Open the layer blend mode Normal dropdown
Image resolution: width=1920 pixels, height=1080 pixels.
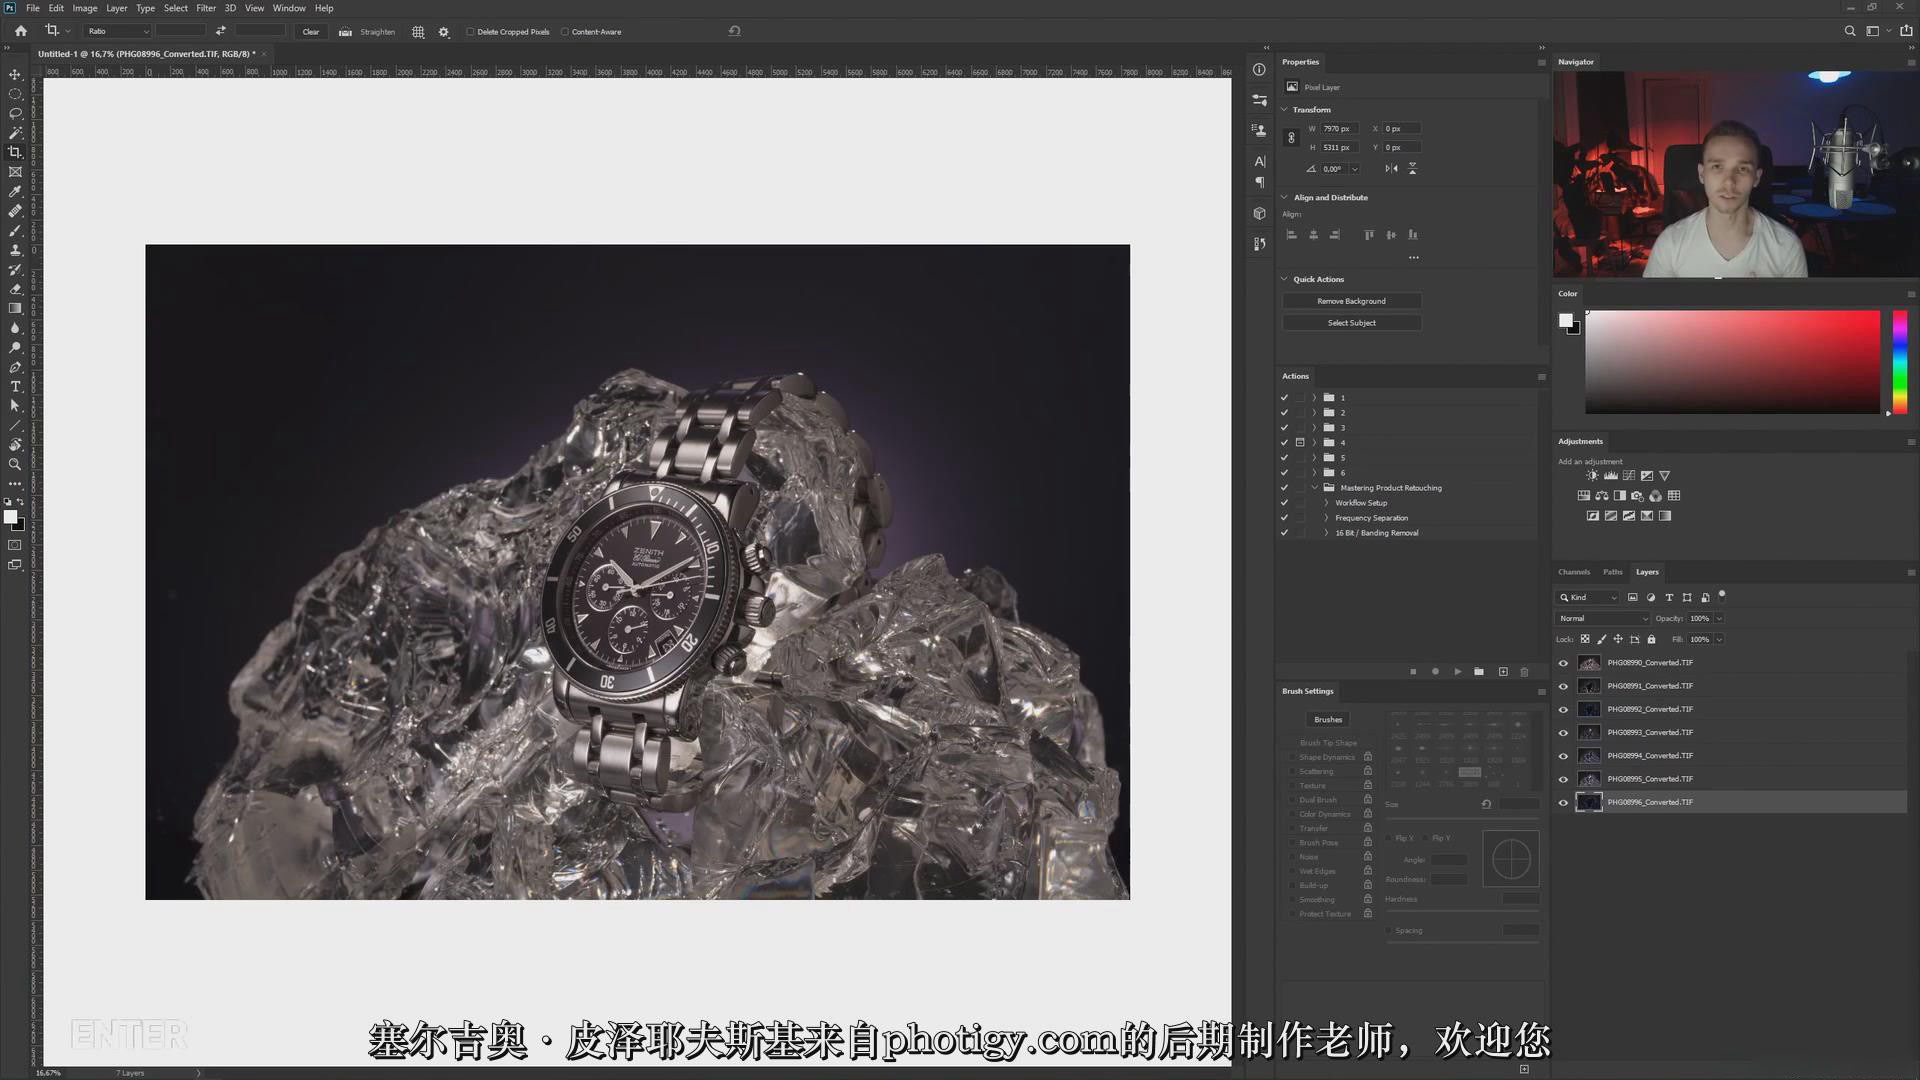(x=1603, y=619)
